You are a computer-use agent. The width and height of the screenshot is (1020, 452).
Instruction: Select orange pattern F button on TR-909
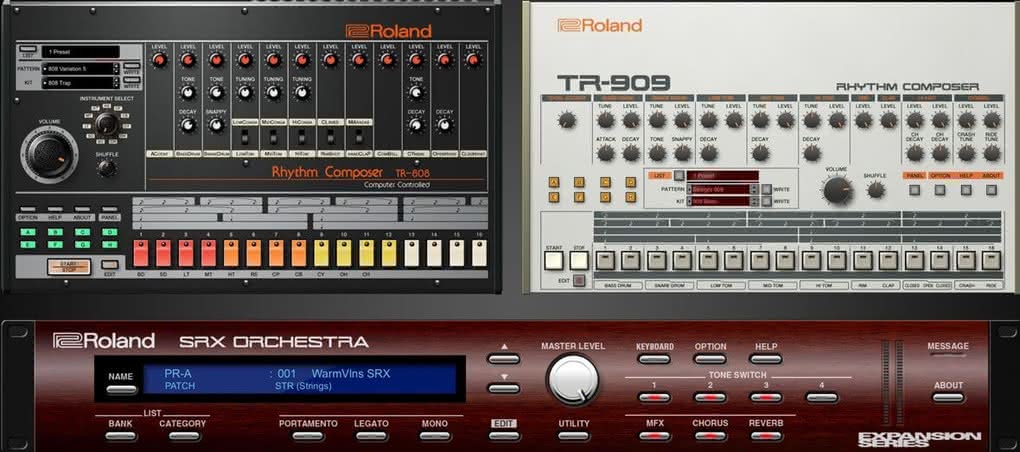pyautogui.click(x=580, y=196)
